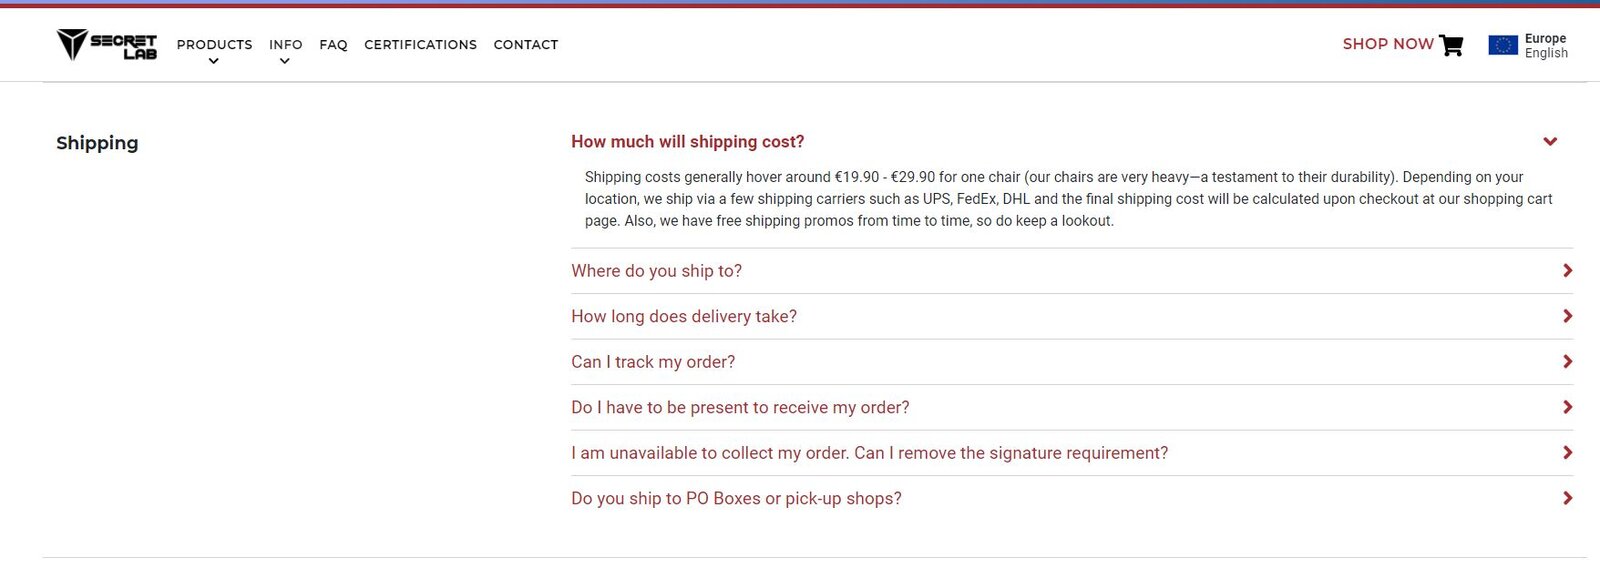Collapse the shipping cost answer chevron

[x=1550, y=142]
